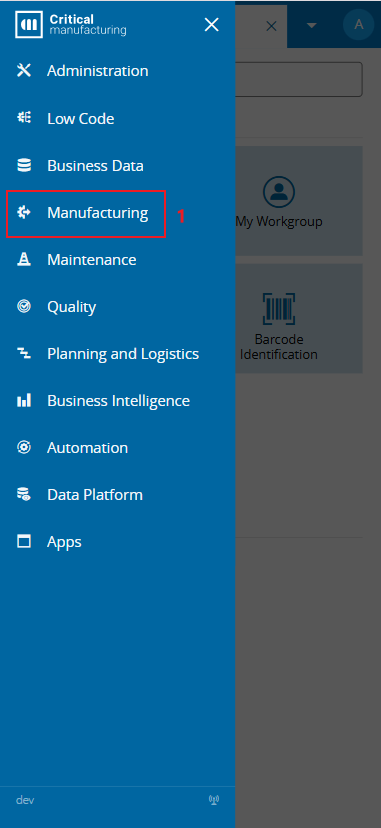Click the Apps window icon
381x828 pixels.
[24, 541]
